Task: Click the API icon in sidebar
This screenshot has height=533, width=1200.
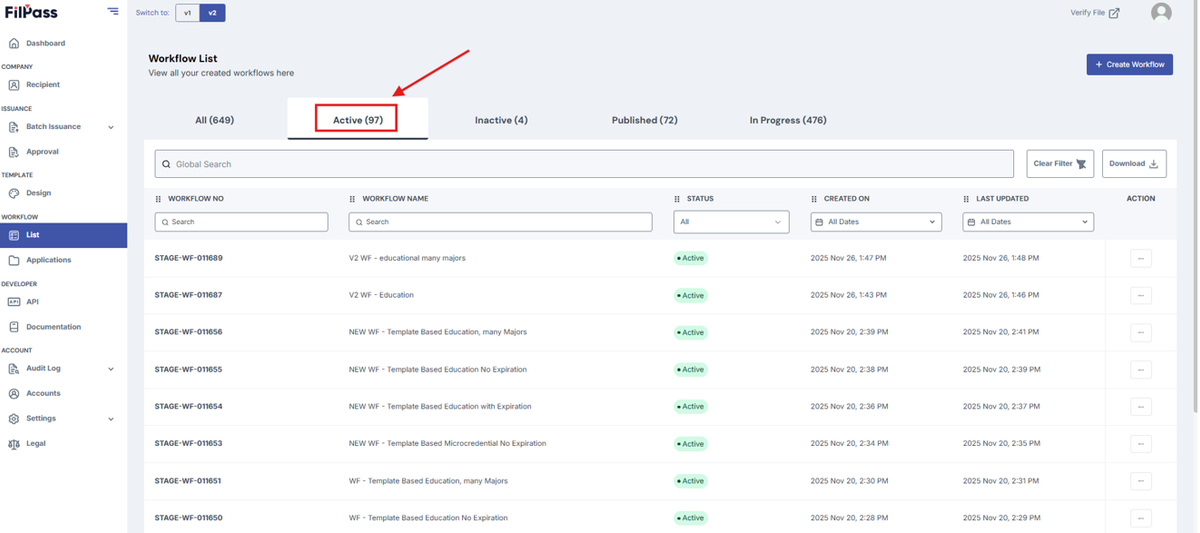Action: coord(14,301)
